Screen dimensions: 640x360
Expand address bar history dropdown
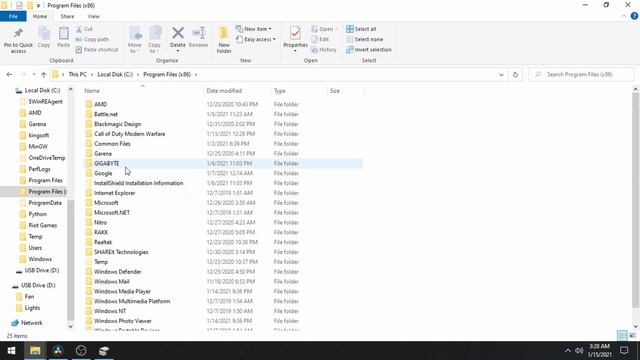pyautogui.click(x=501, y=75)
